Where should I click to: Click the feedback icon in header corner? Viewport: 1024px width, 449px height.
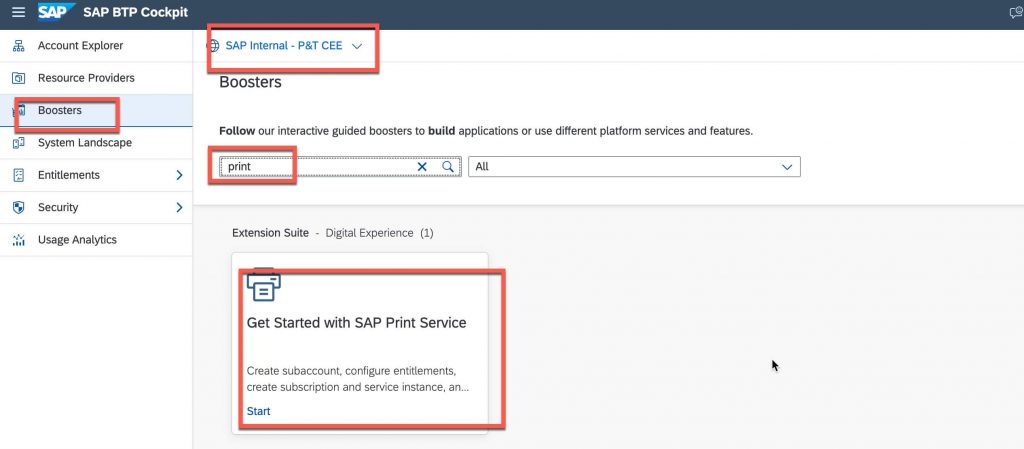(1016, 12)
